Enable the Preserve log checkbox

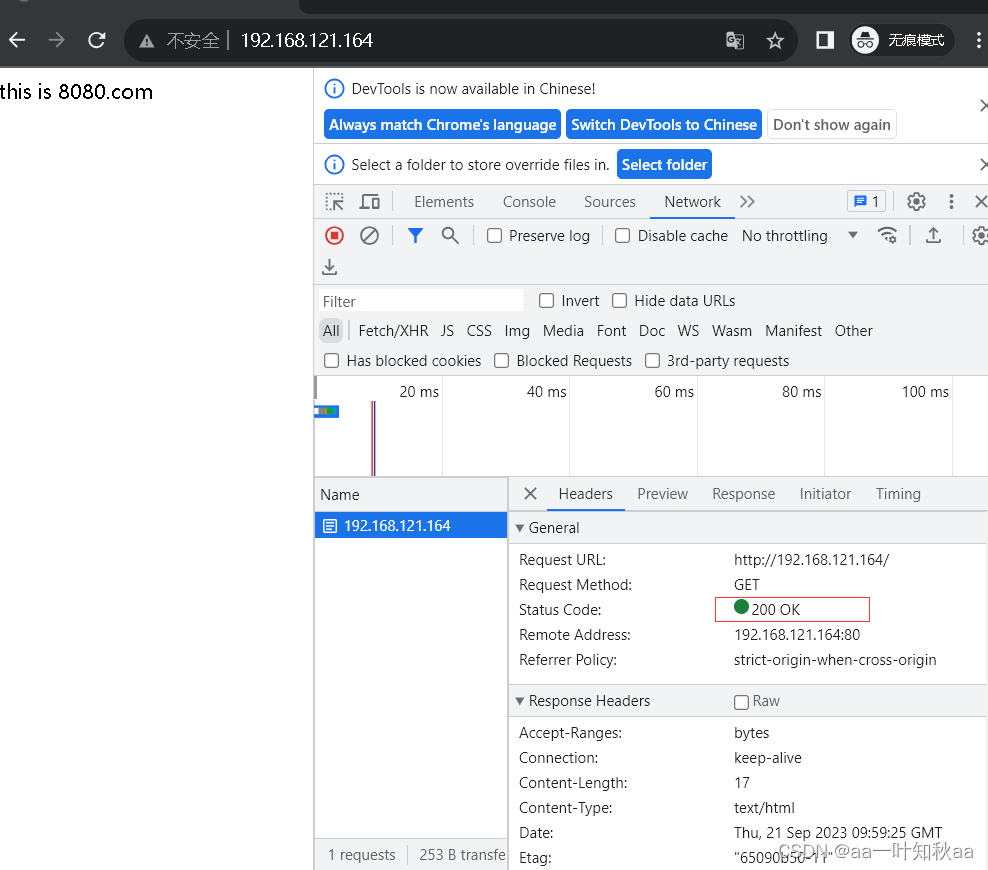(495, 236)
